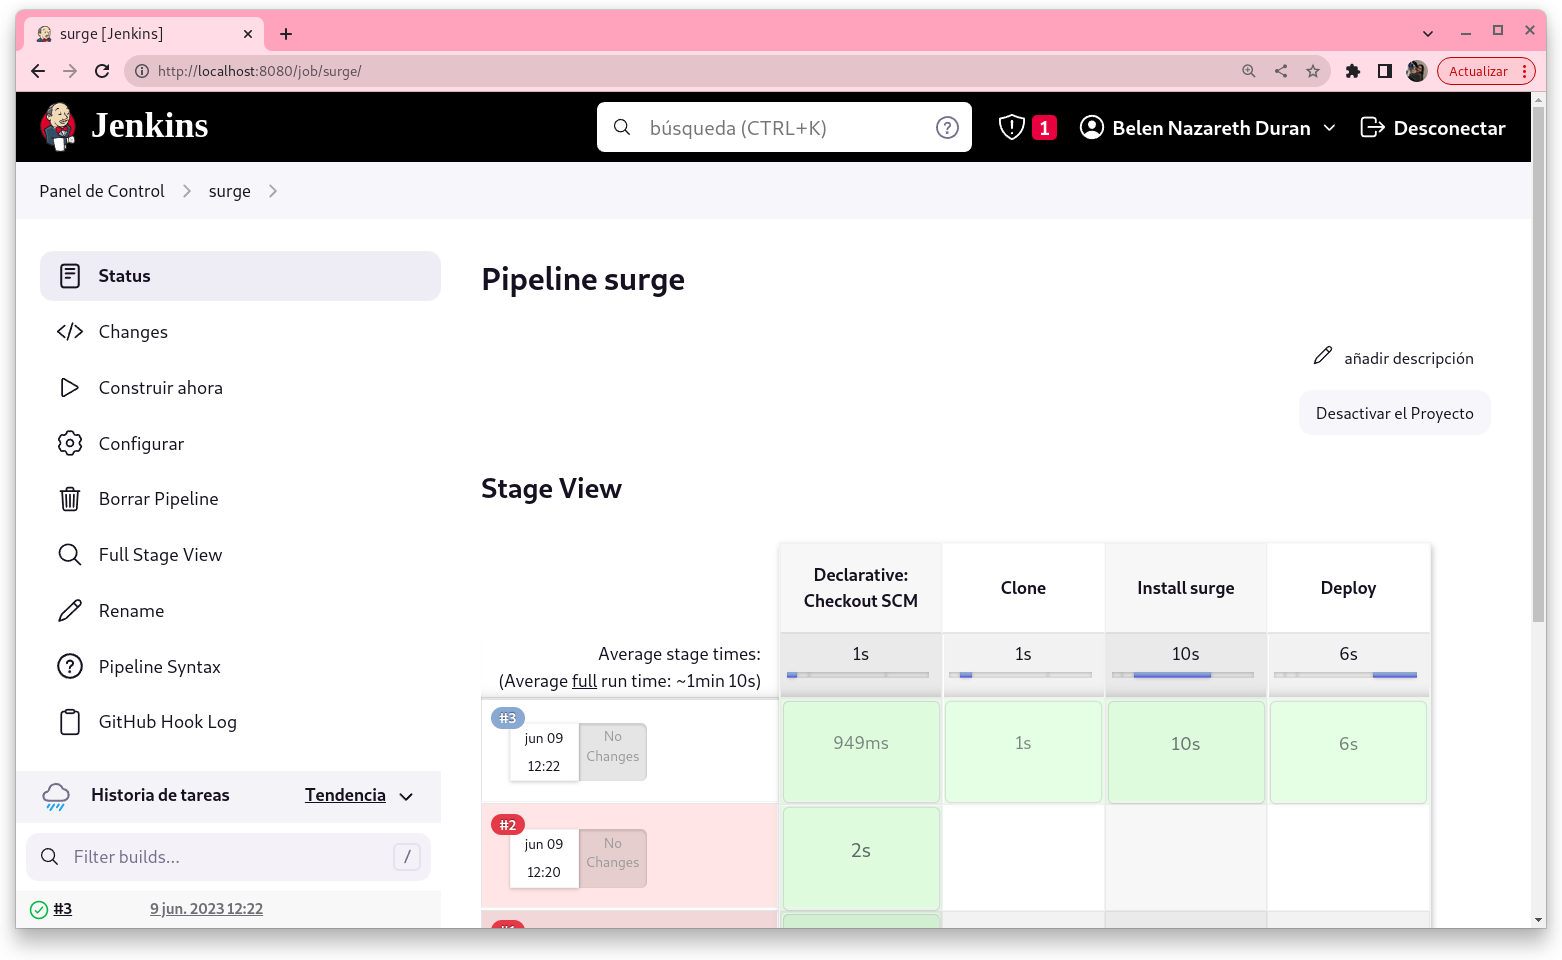Open build #3 badge in Stage View
Screen dimensions: 1562x960
coord(508,718)
